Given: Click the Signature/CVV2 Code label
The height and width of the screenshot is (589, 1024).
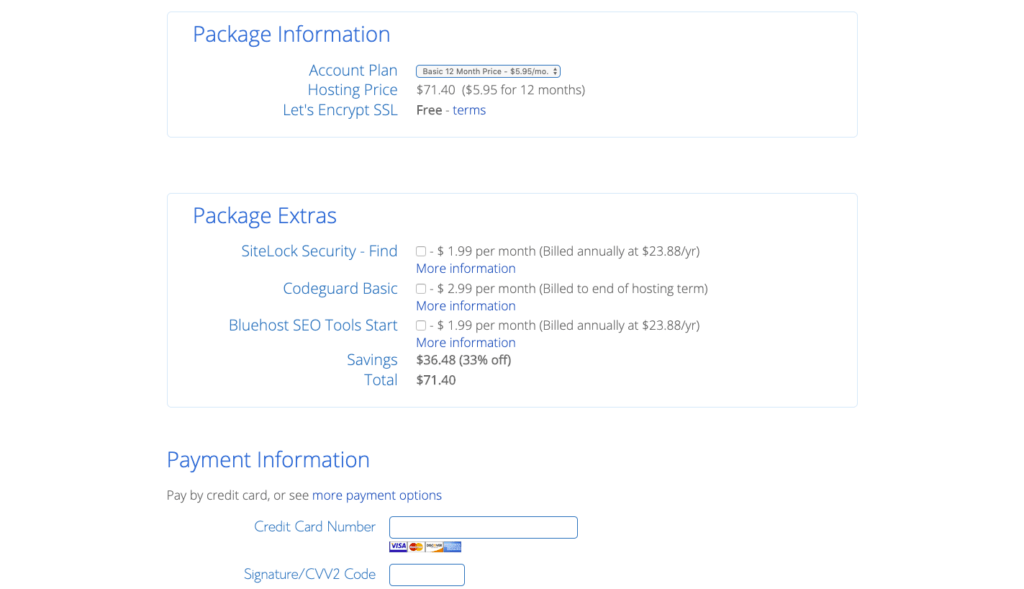Looking at the screenshot, I should tap(310, 574).
